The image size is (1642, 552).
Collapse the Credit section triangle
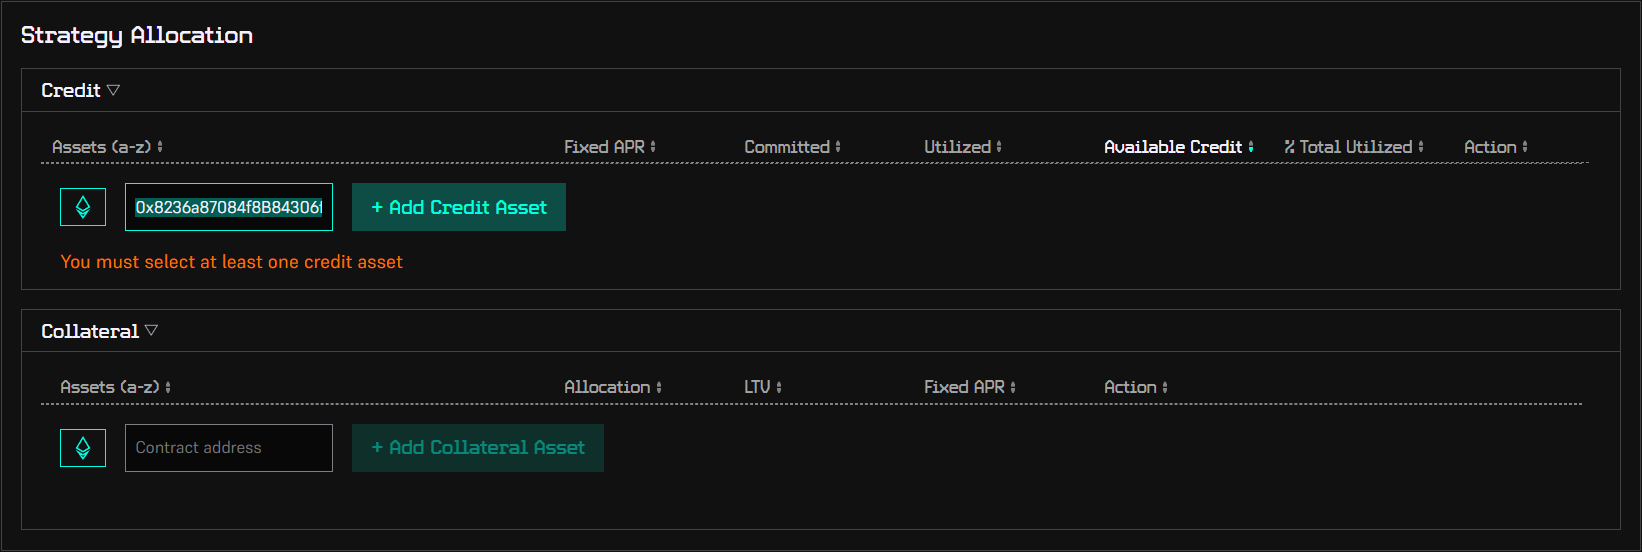point(113,90)
